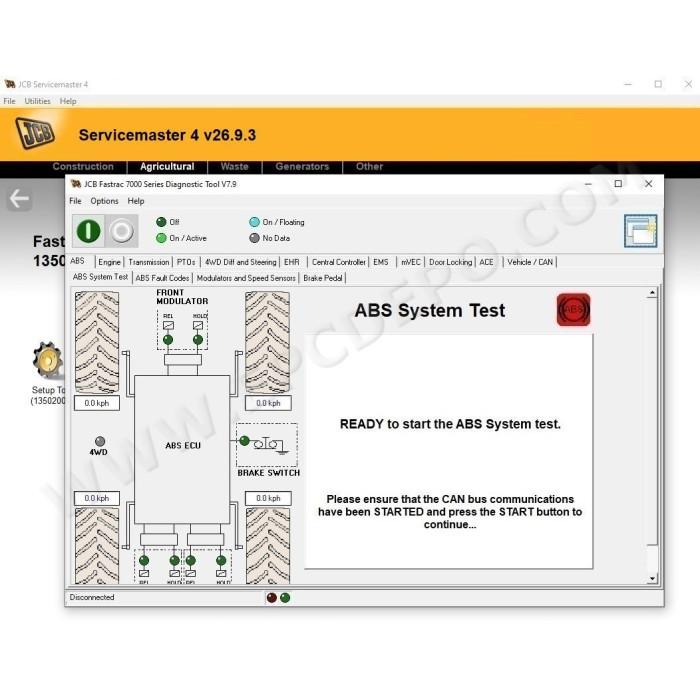Open the Brake Pedal sub-tab
This screenshot has width=700, height=700.
coord(323,278)
